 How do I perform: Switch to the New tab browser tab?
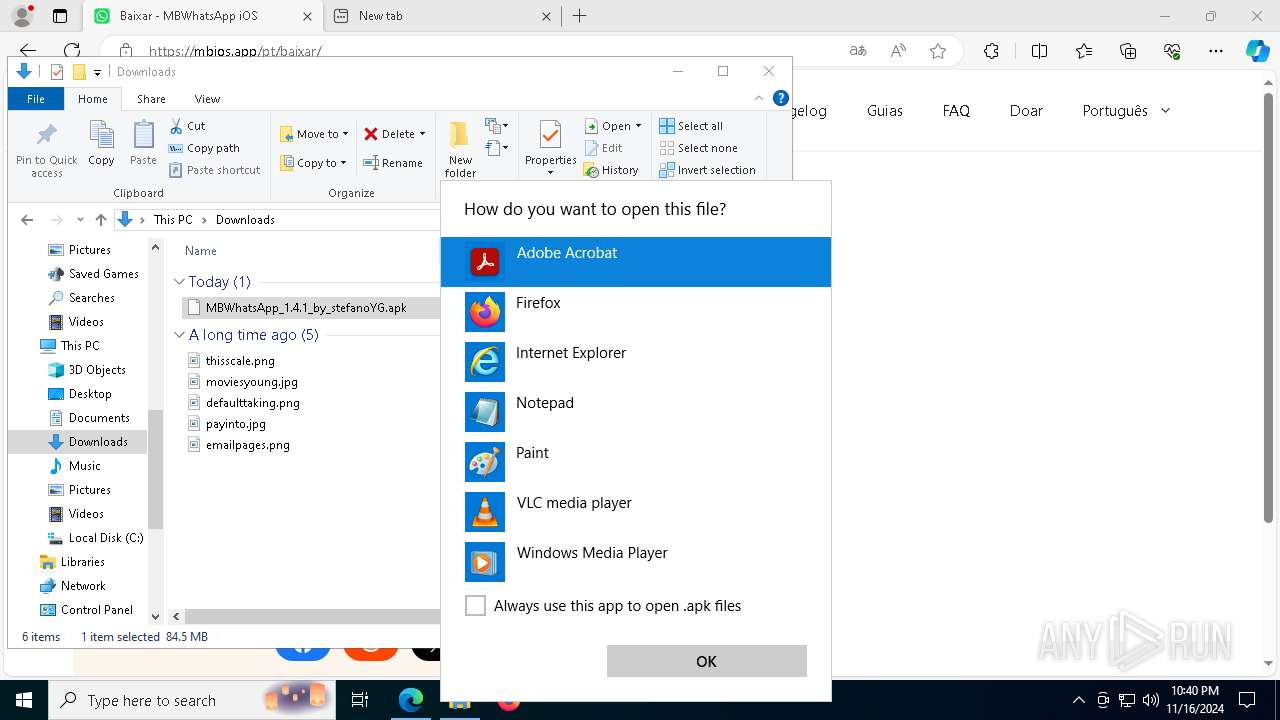tap(442, 16)
